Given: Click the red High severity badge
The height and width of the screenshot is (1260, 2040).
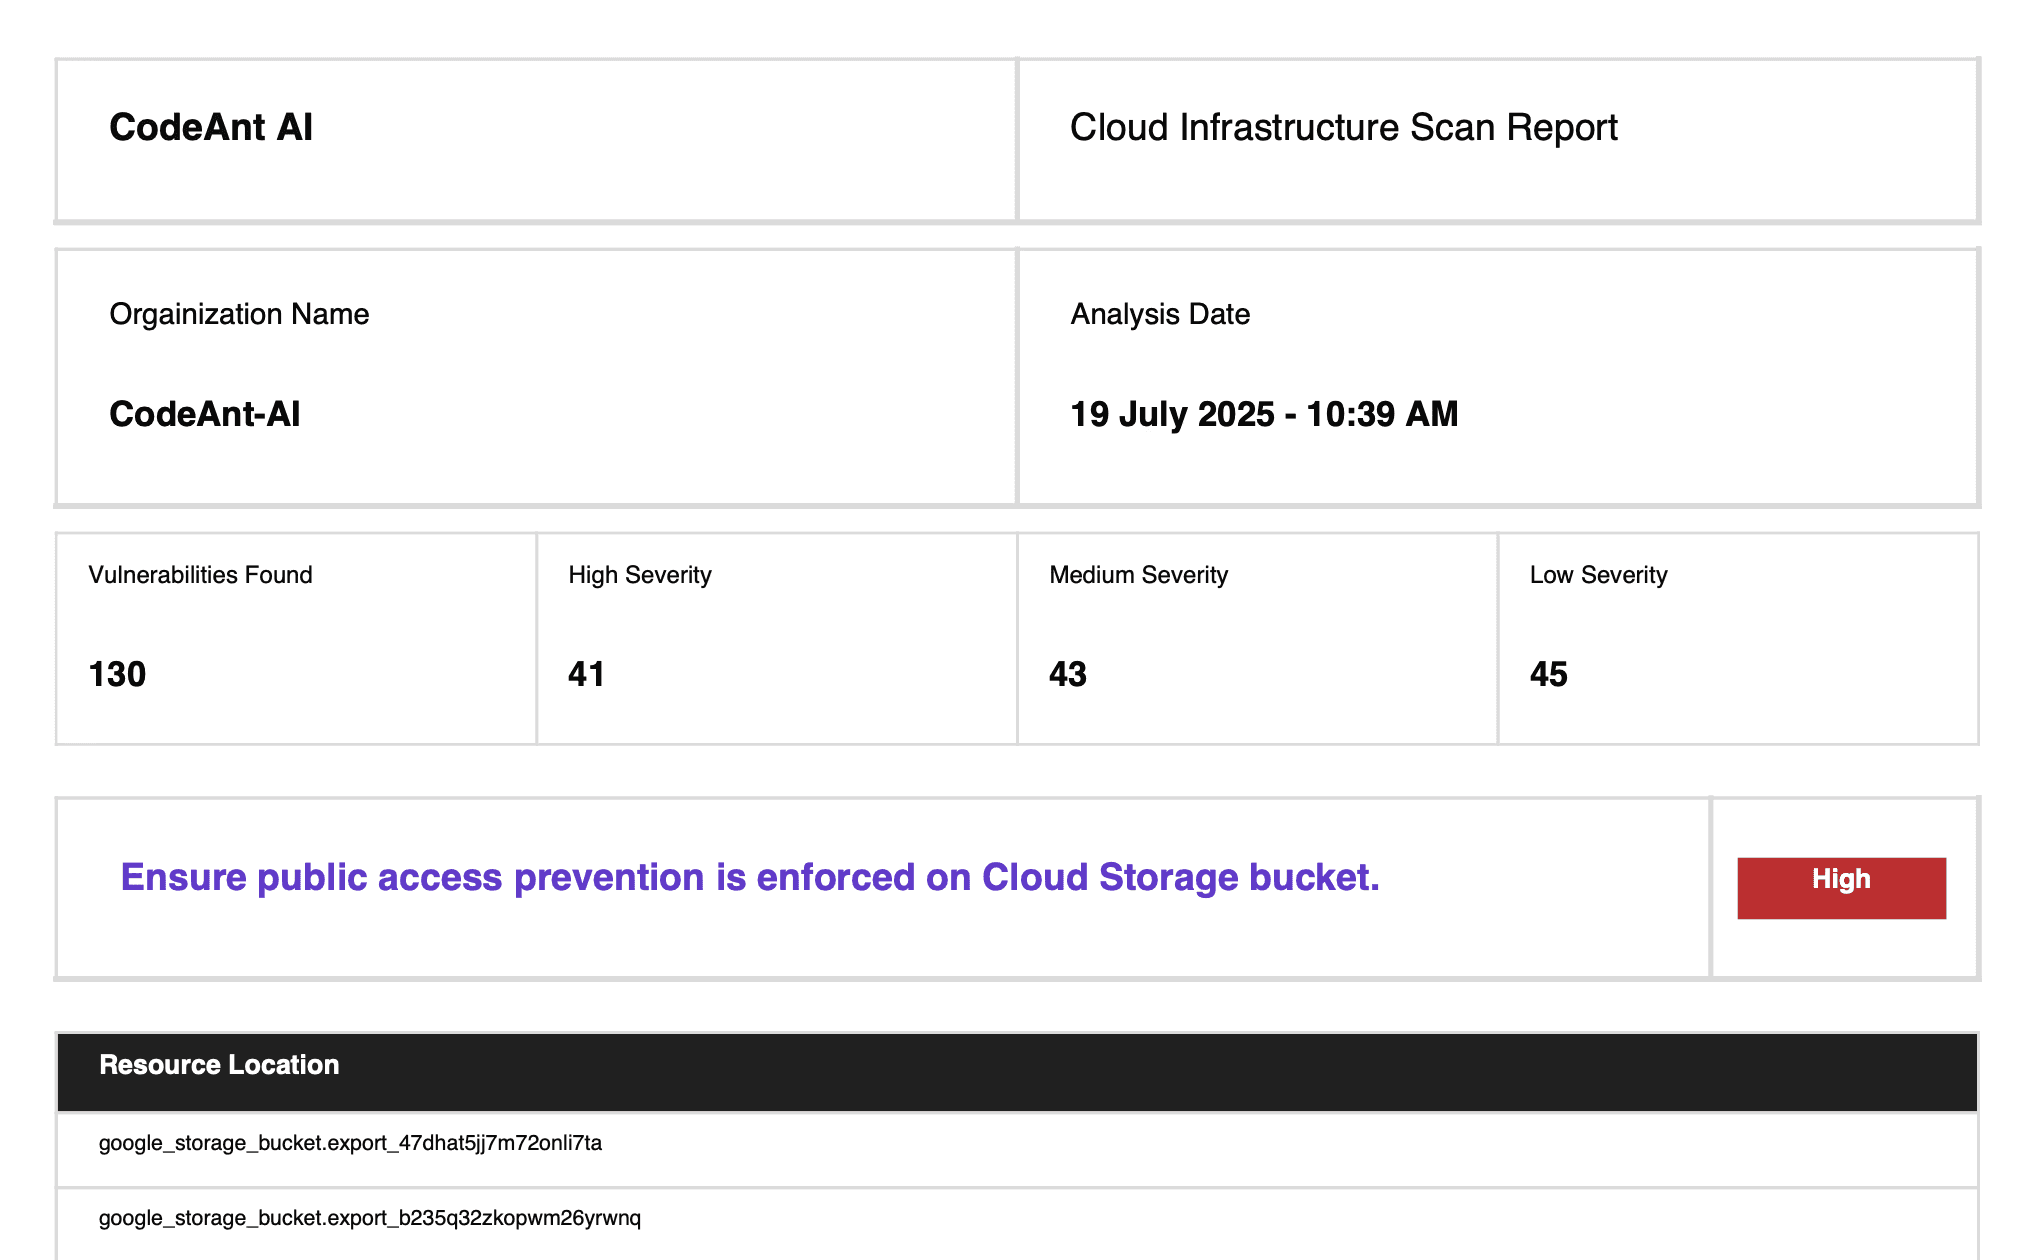Looking at the screenshot, I should (x=1841, y=887).
